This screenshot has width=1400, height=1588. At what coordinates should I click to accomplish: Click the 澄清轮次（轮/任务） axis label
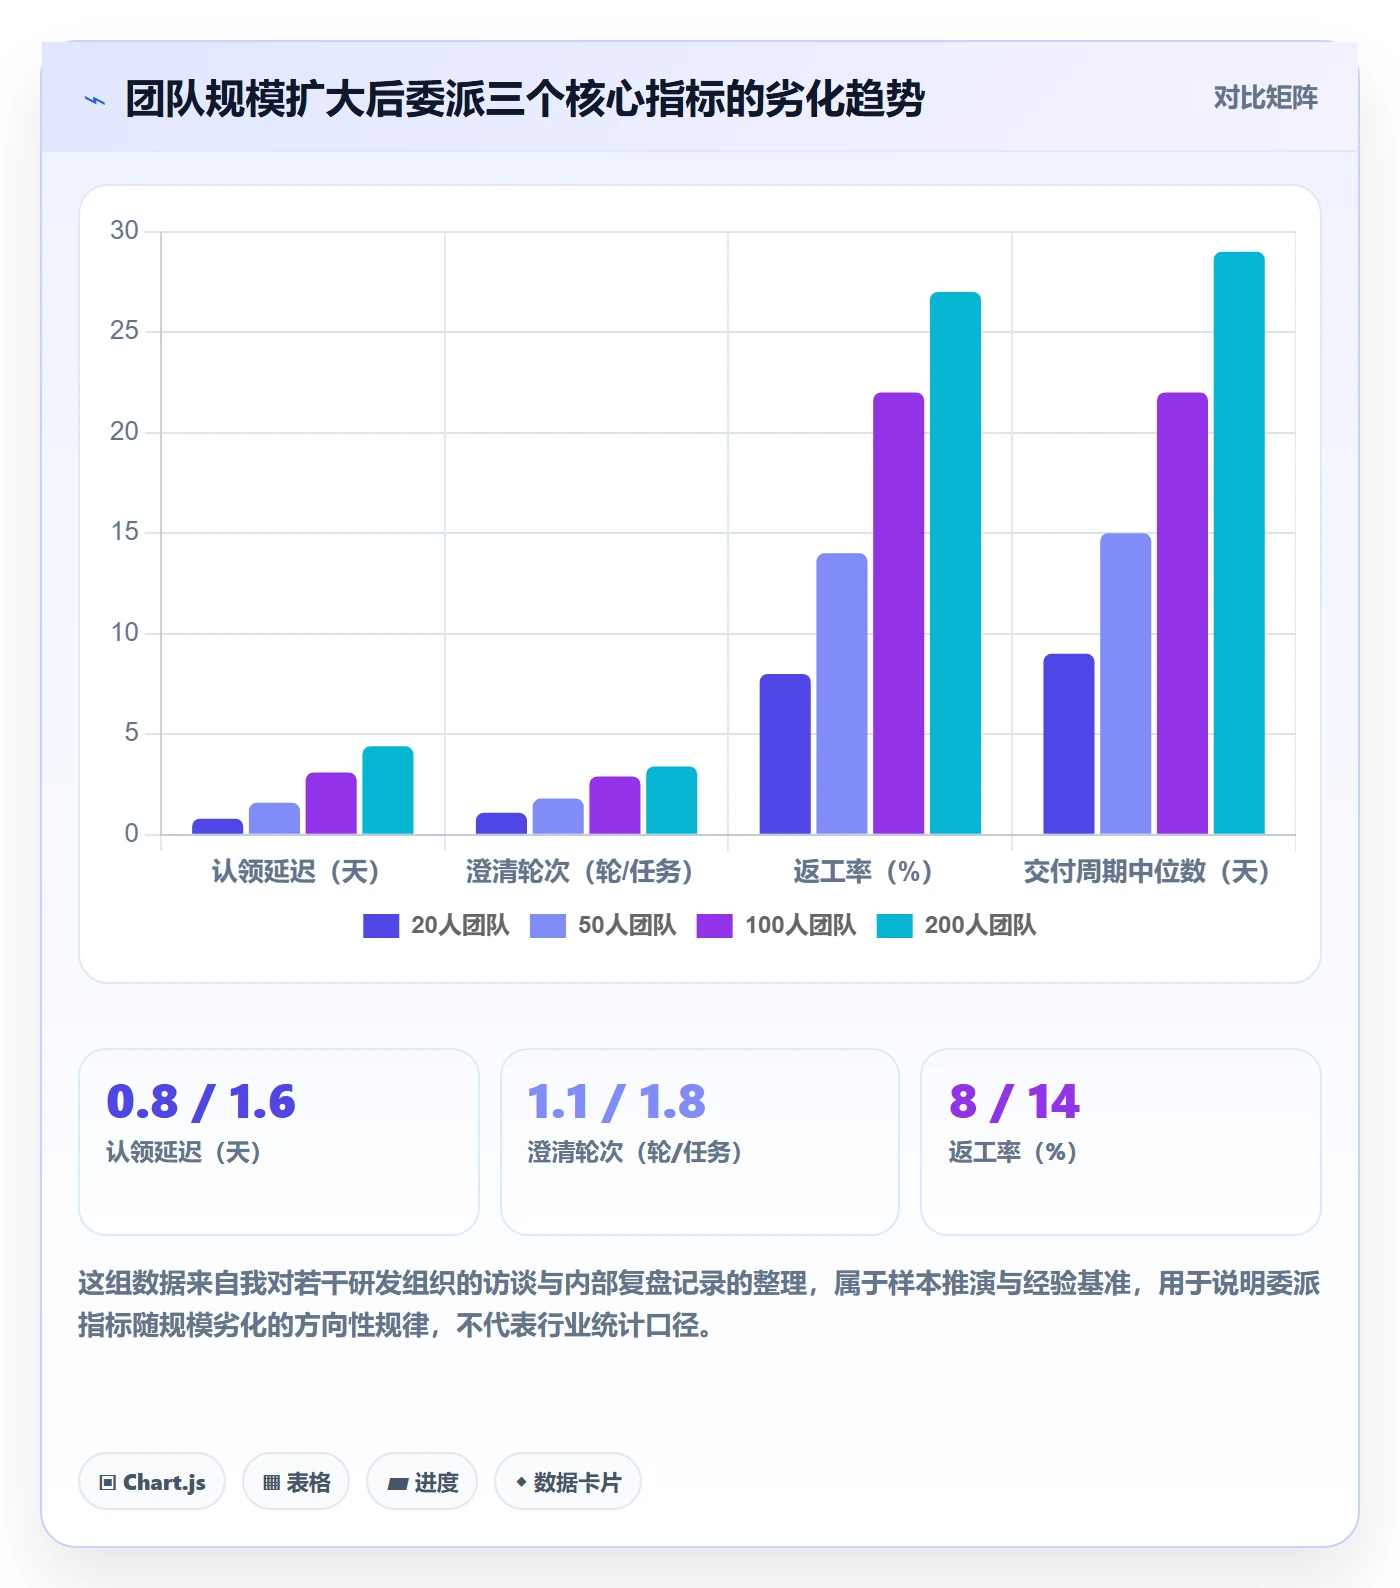tap(580, 872)
